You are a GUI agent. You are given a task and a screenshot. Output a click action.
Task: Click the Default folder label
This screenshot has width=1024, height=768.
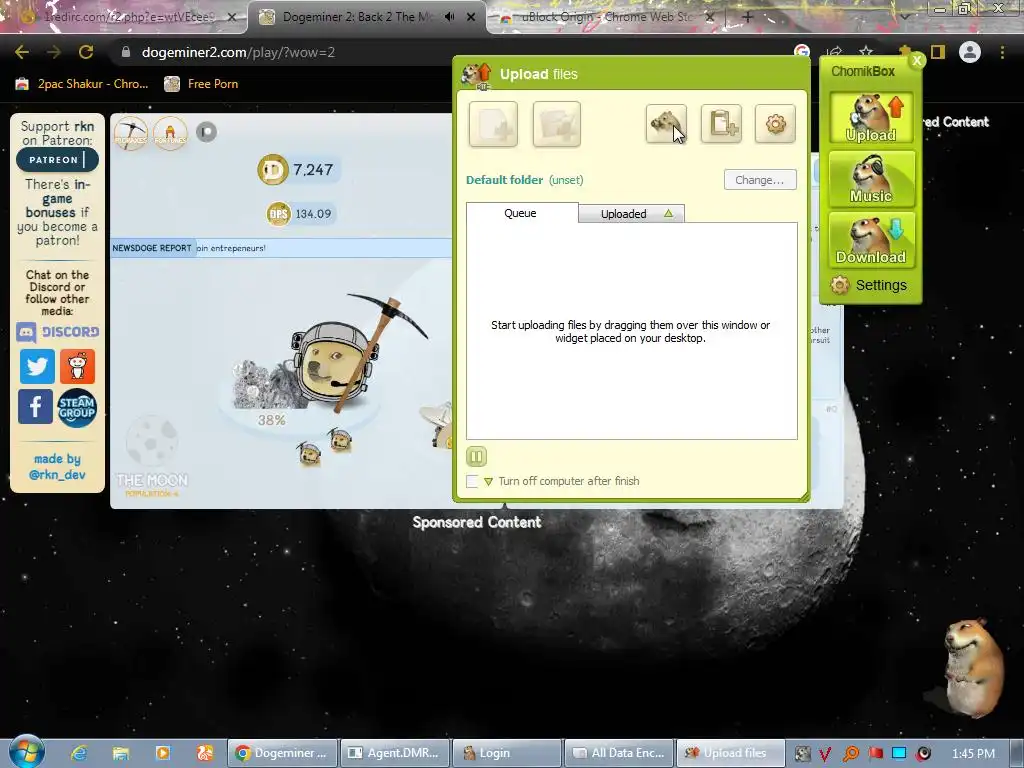(x=504, y=180)
